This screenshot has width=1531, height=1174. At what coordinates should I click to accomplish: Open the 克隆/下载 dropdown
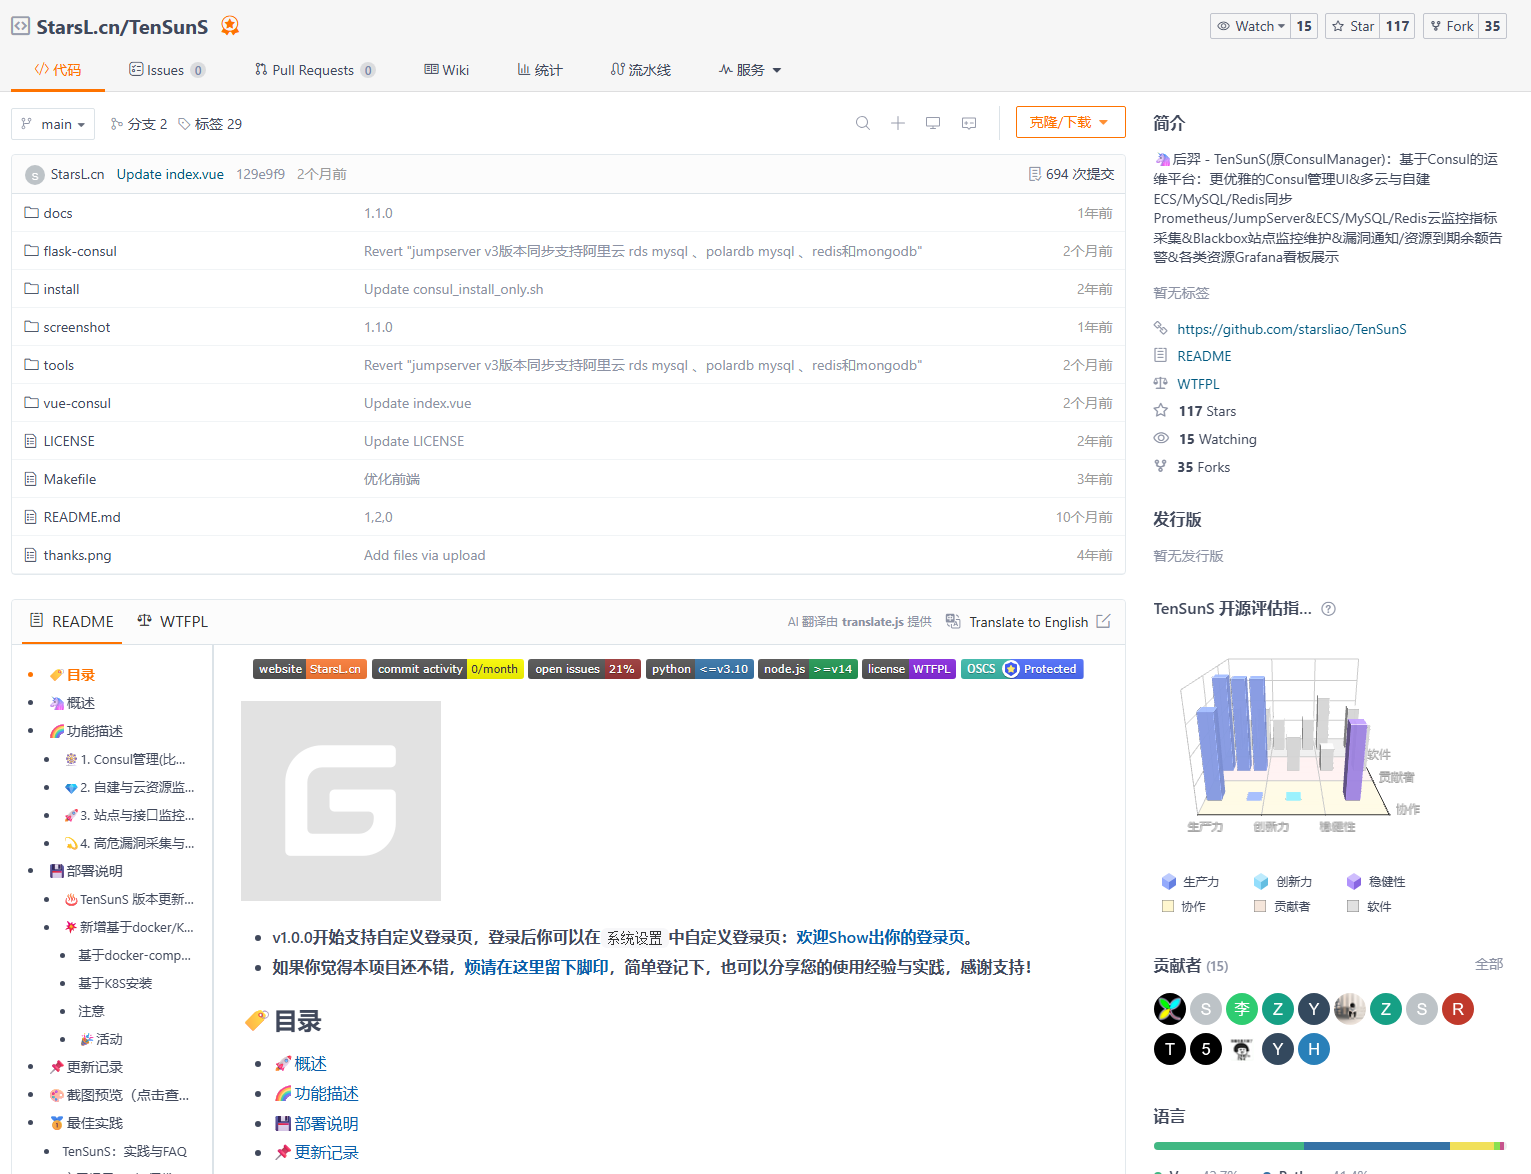coord(1070,122)
